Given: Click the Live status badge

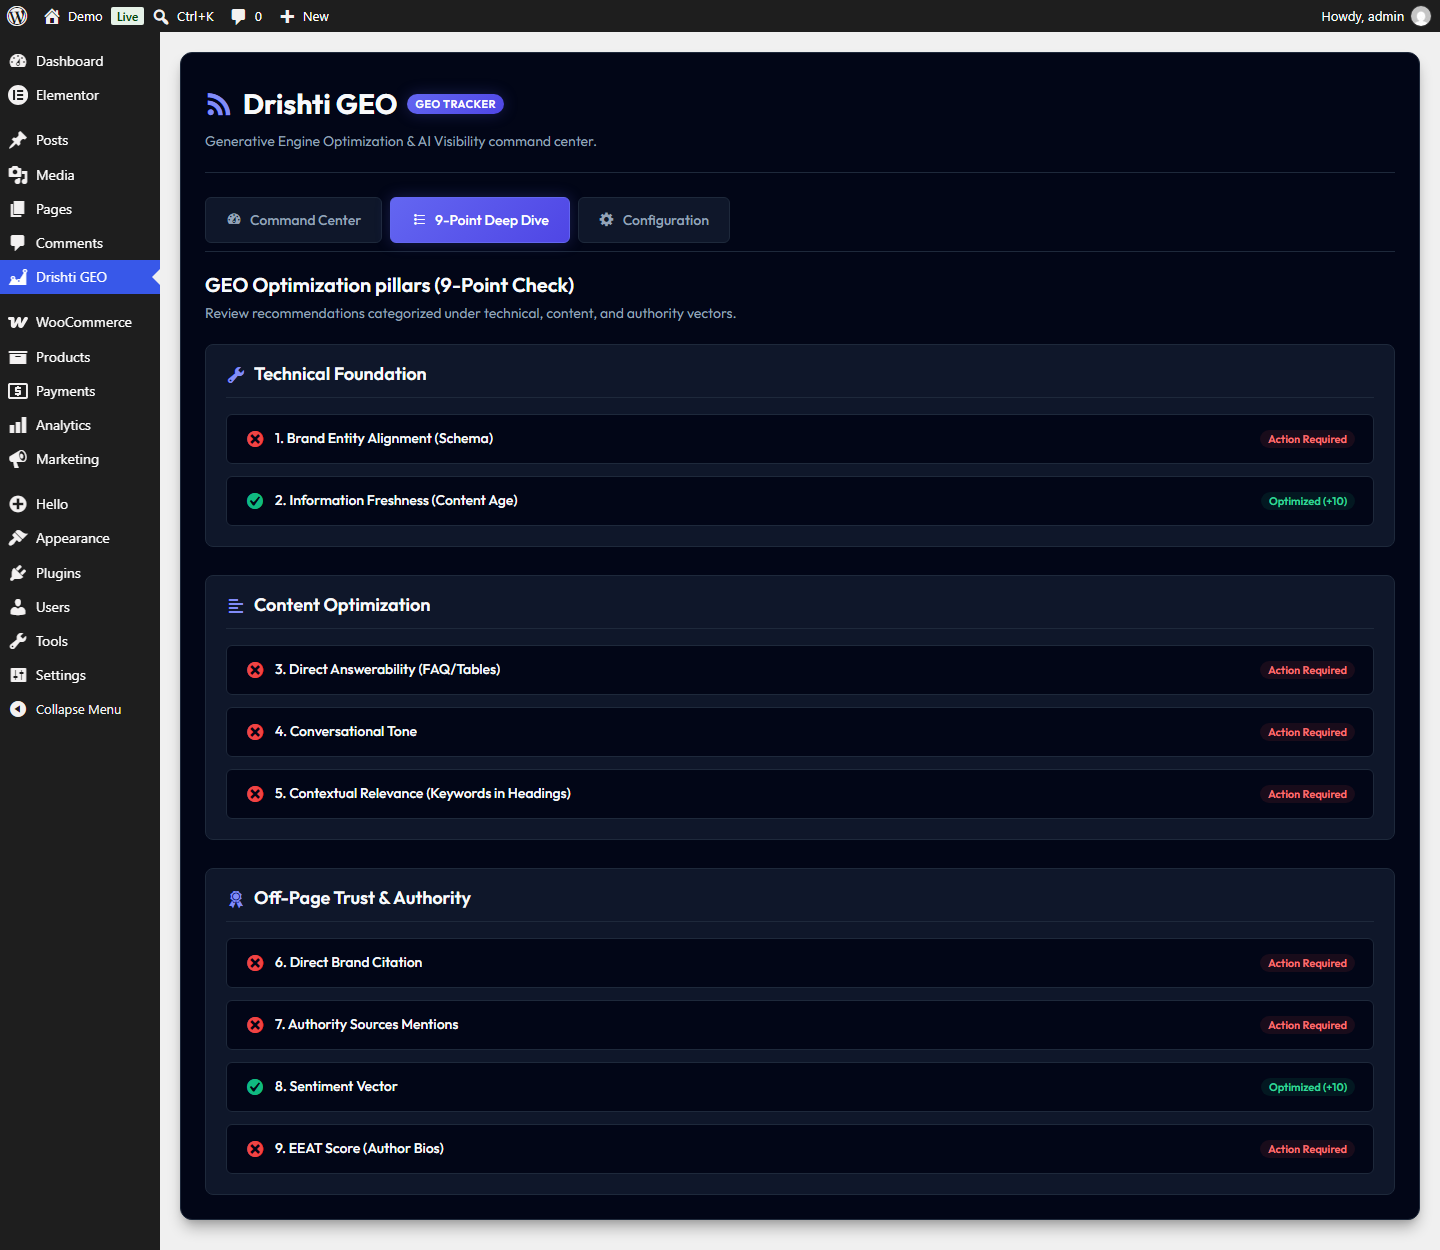Looking at the screenshot, I should click(127, 16).
